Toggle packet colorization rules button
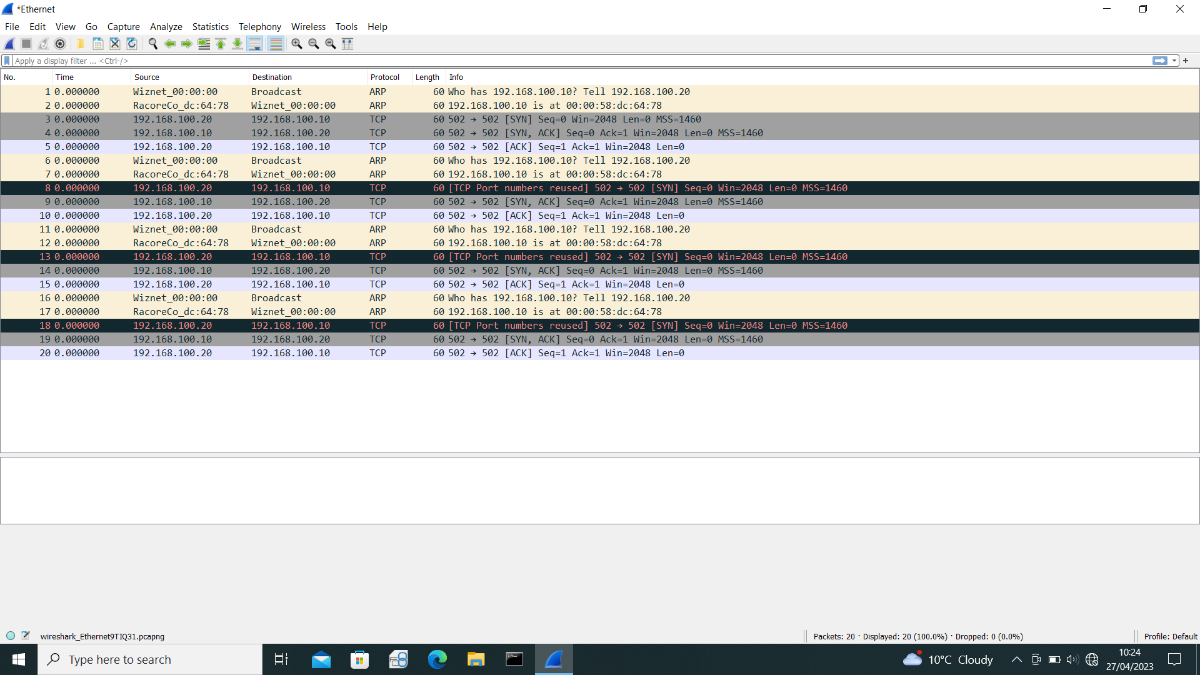Image resolution: width=1200 pixels, height=675 pixels. click(275, 44)
